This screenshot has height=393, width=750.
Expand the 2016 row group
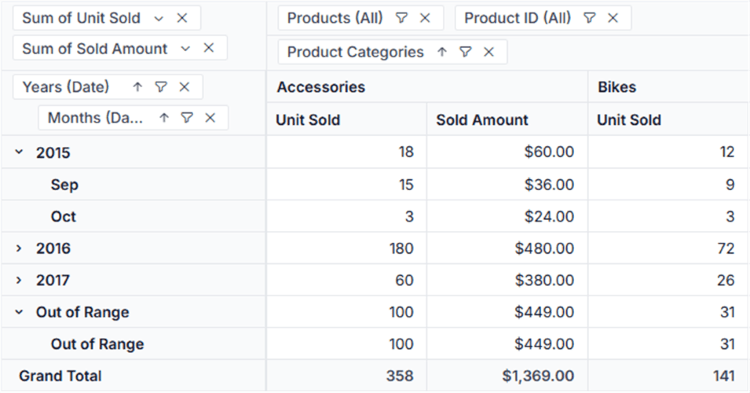pos(19,248)
